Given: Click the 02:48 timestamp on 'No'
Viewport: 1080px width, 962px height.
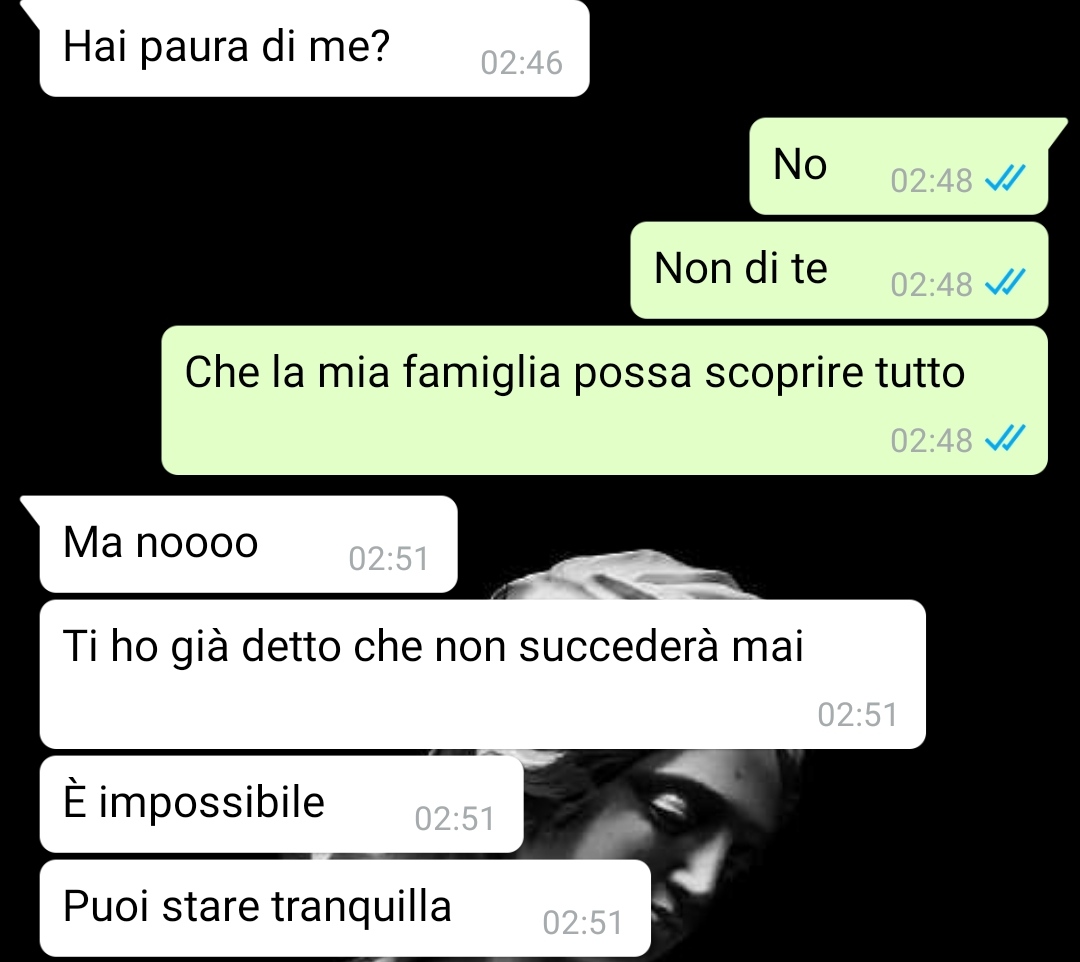Looking at the screenshot, I should click(931, 181).
